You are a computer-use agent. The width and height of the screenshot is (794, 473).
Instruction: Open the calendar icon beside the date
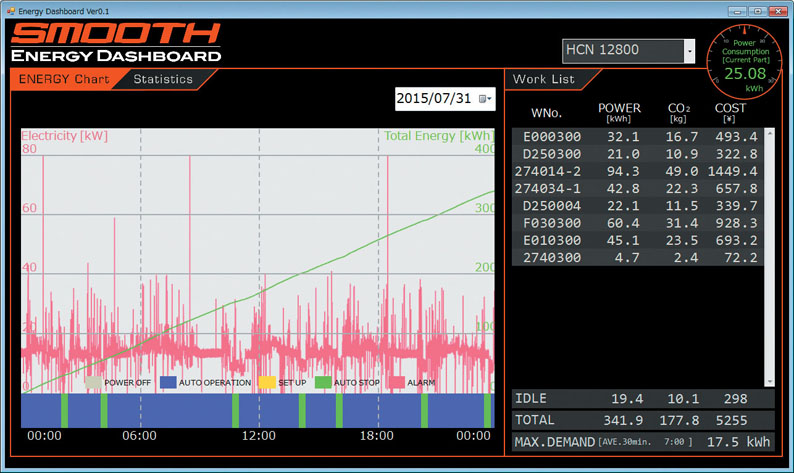(485, 99)
